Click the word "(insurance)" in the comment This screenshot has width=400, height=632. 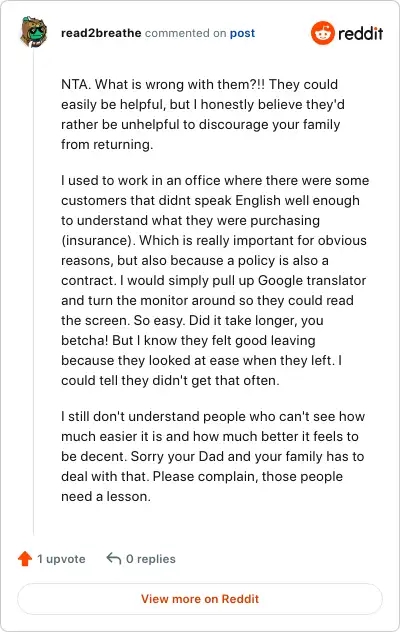click(98, 240)
